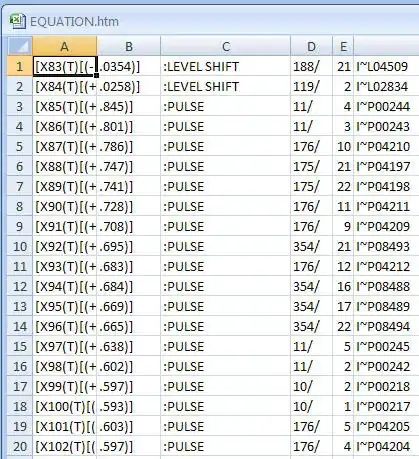Click cell containing I~P04211
The image size is (419, 459).
(x=386, y=206)
